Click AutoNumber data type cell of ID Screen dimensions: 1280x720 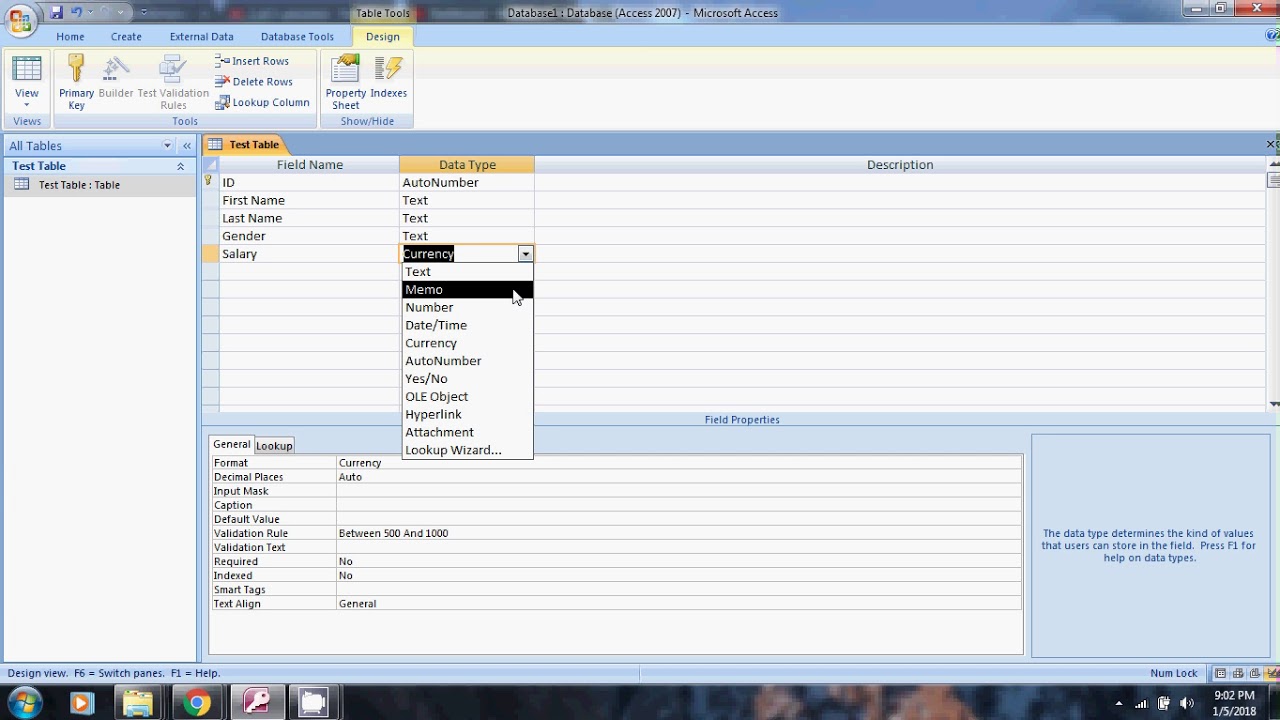[467, 183]
